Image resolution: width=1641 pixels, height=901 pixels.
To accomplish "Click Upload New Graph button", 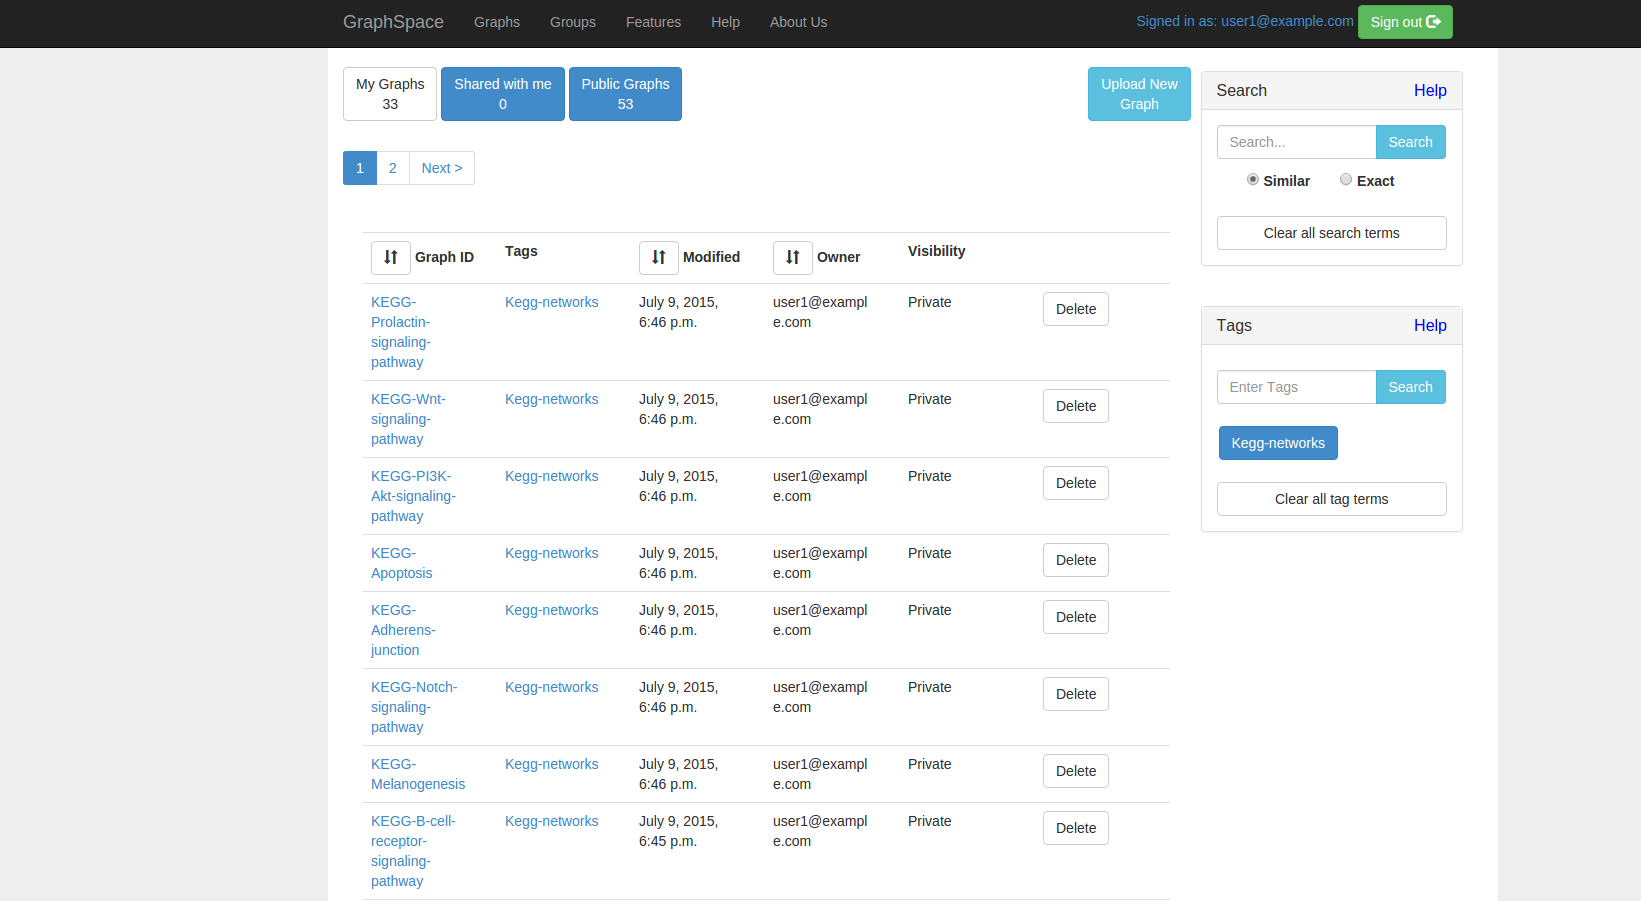I will click(1139, 94).
